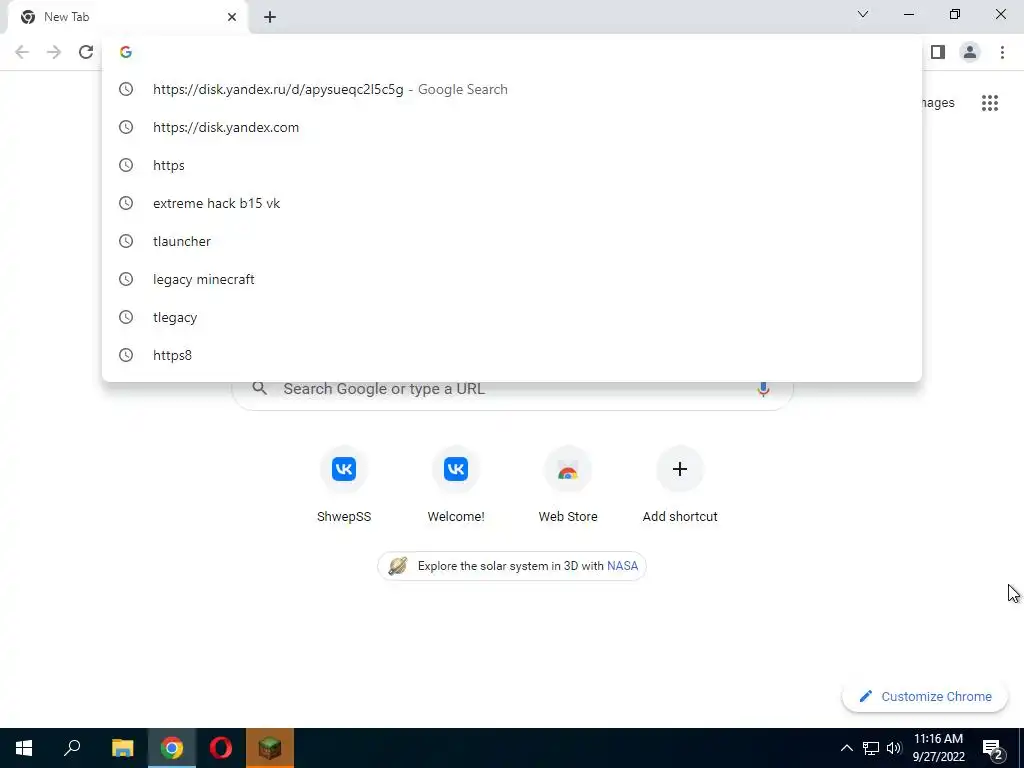Select the 'https8' suggestion
This screenshot has height=768, width=1024.
click(x=512, y=355)
